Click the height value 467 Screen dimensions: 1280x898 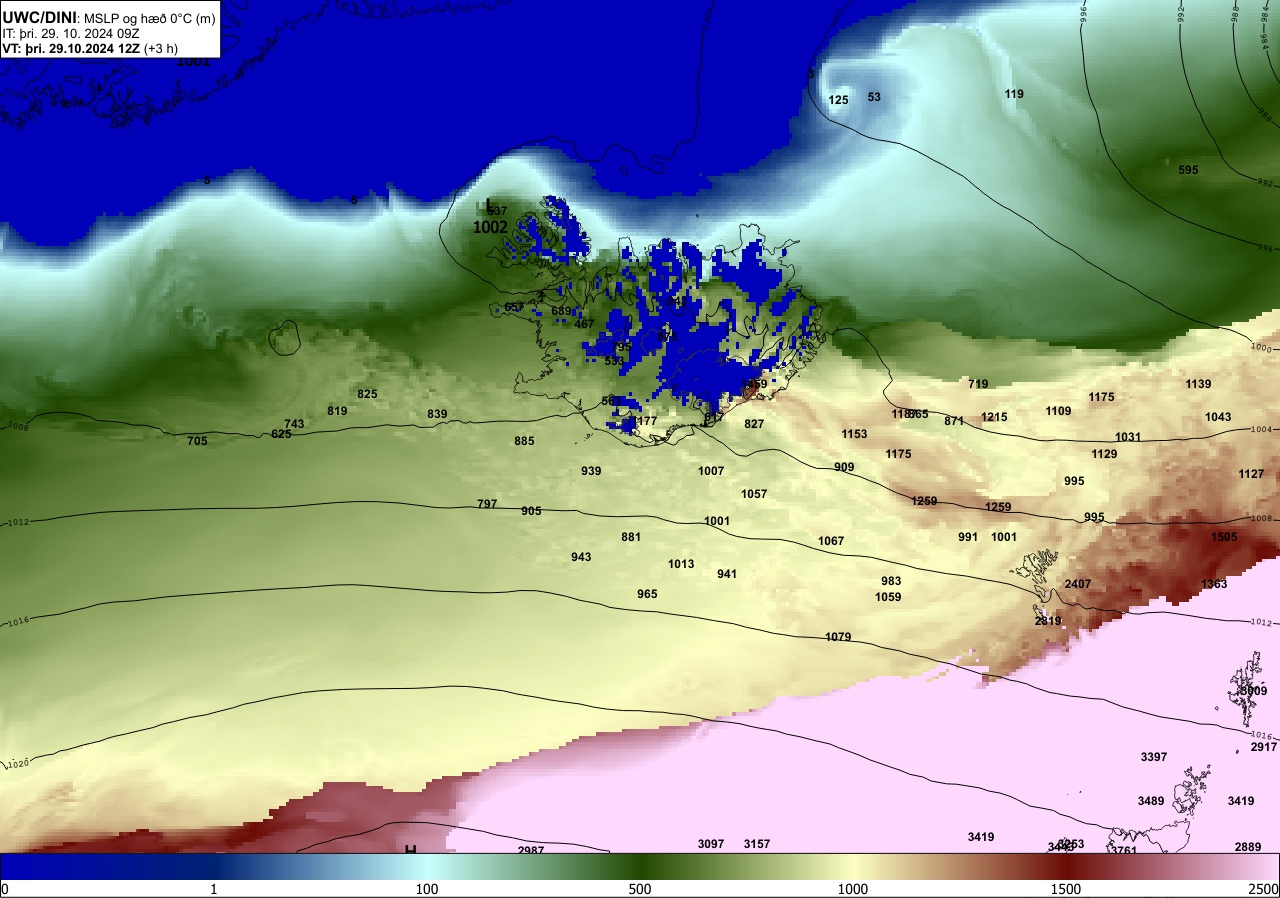[584, 324]
